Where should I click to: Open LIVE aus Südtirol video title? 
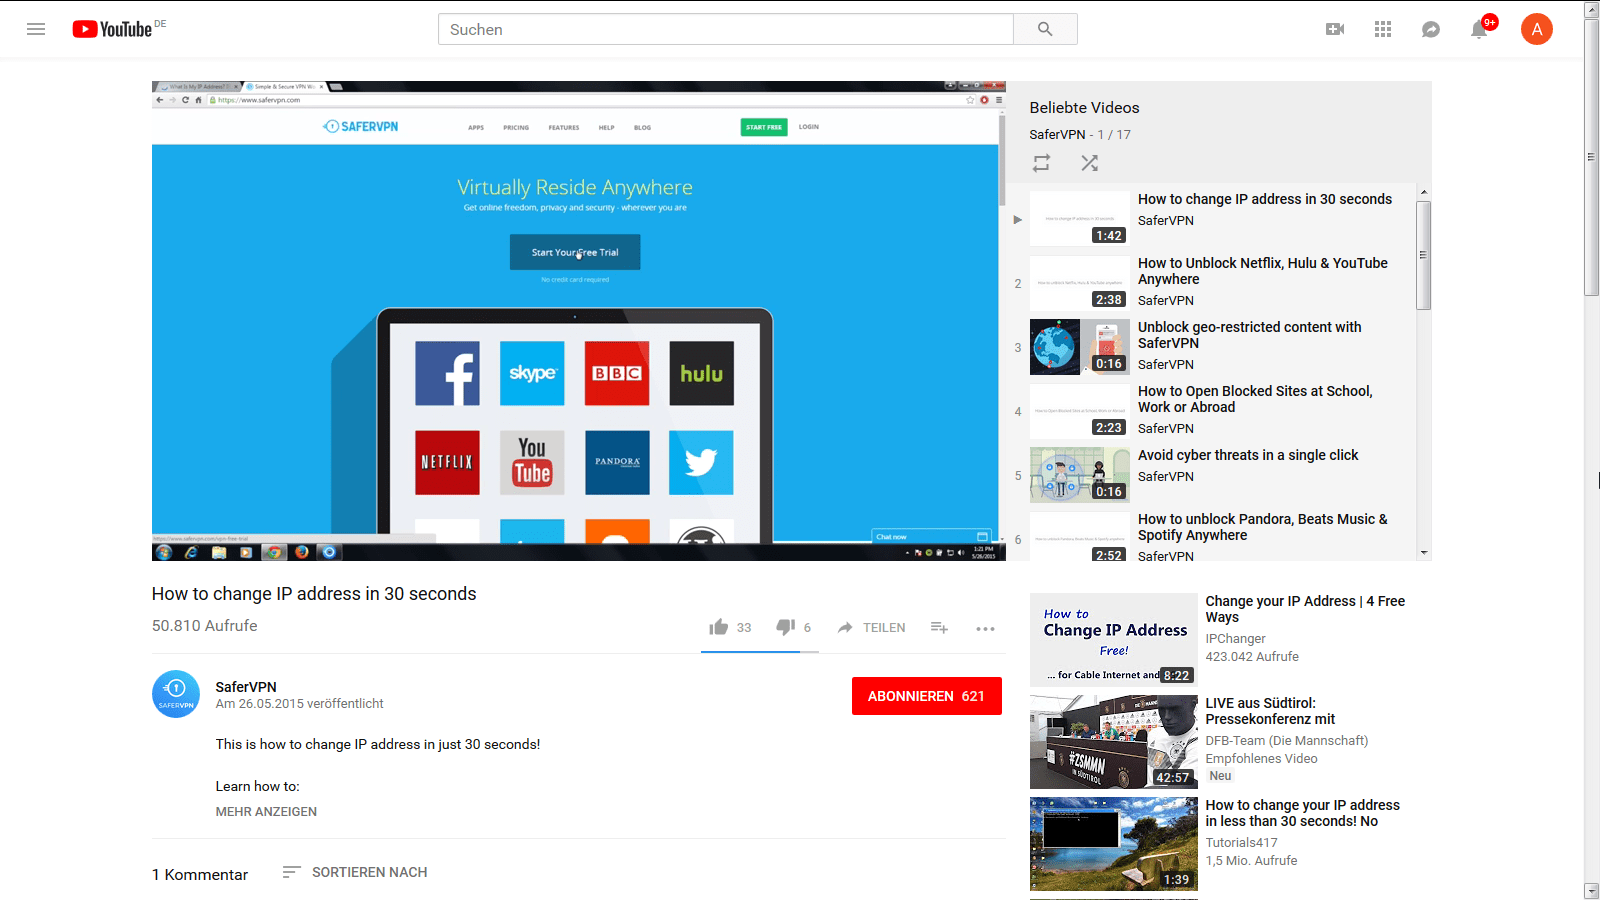[x=1270, y=711]
